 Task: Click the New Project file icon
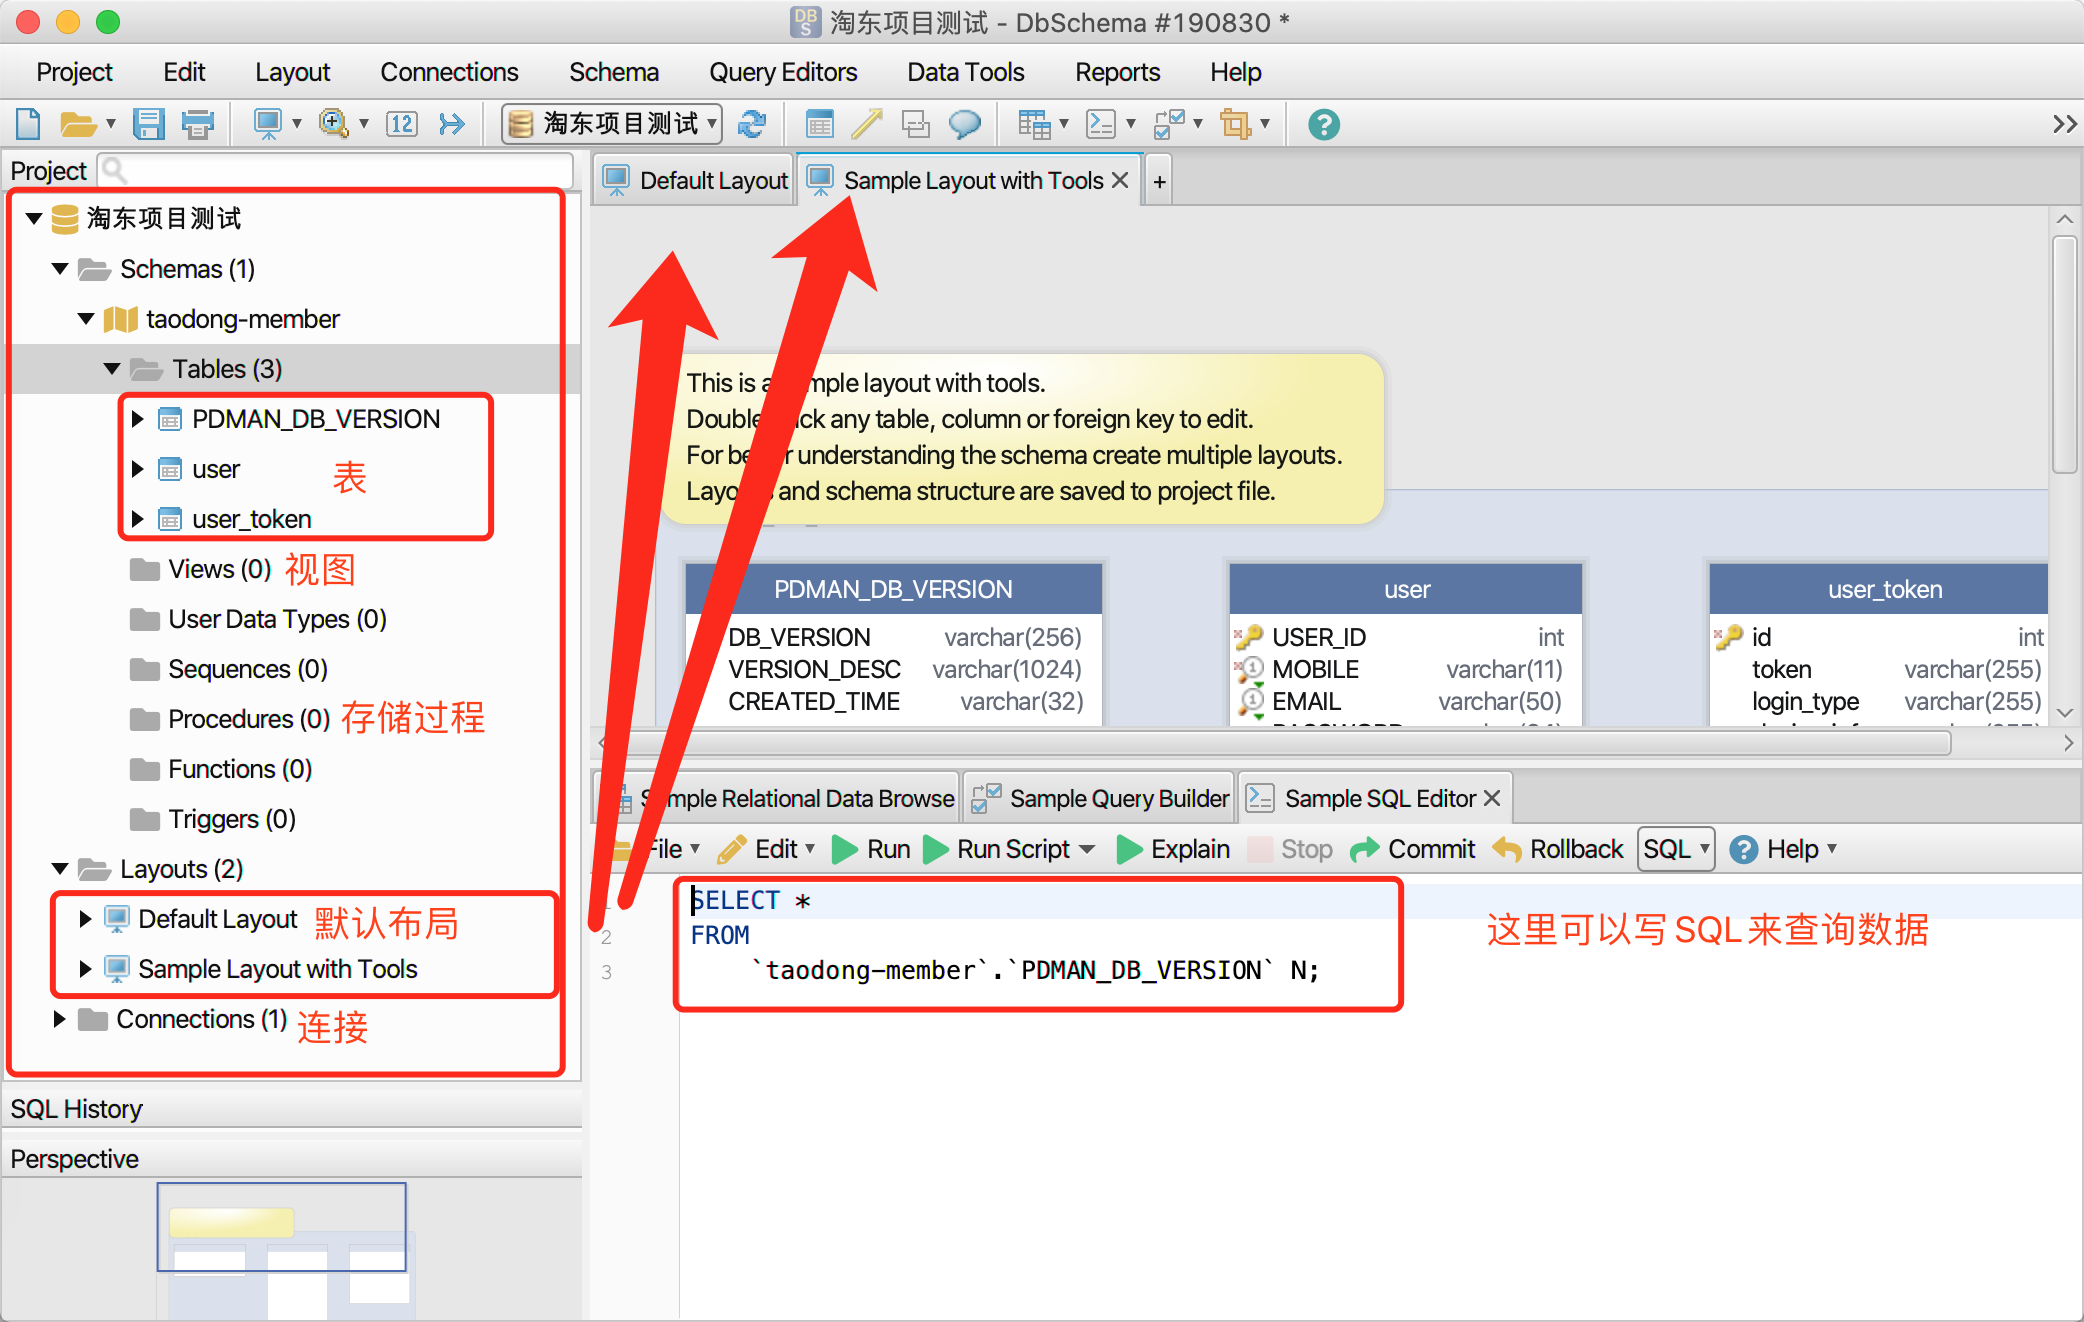[x=29, y=124]
